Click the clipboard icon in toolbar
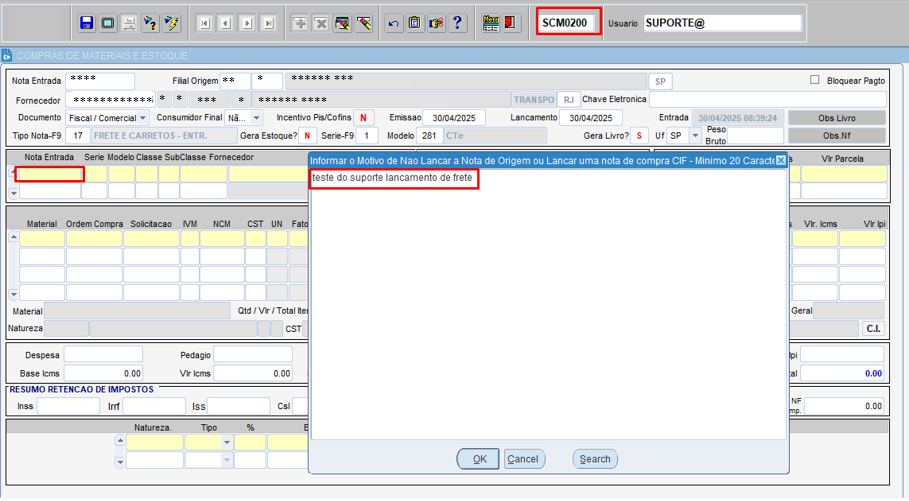 point(415,22)
